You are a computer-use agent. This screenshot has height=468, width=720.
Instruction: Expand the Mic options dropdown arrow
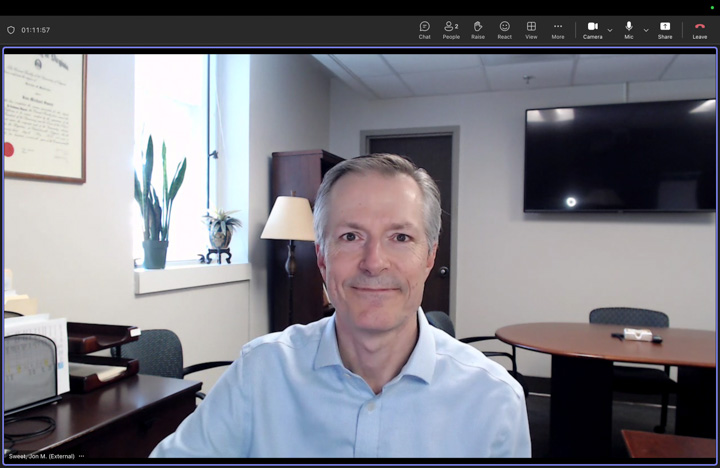pyautogui.click(x=646, y=30)
